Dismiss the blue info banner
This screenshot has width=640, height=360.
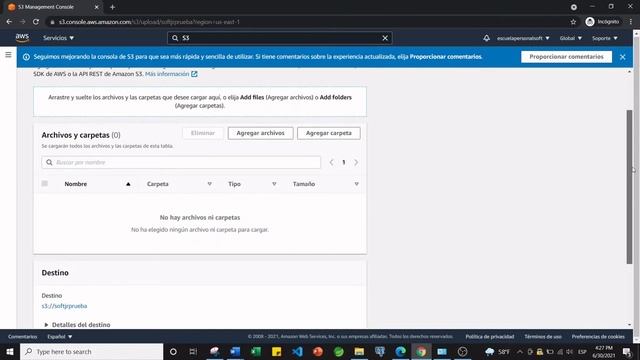click(622, 57)
